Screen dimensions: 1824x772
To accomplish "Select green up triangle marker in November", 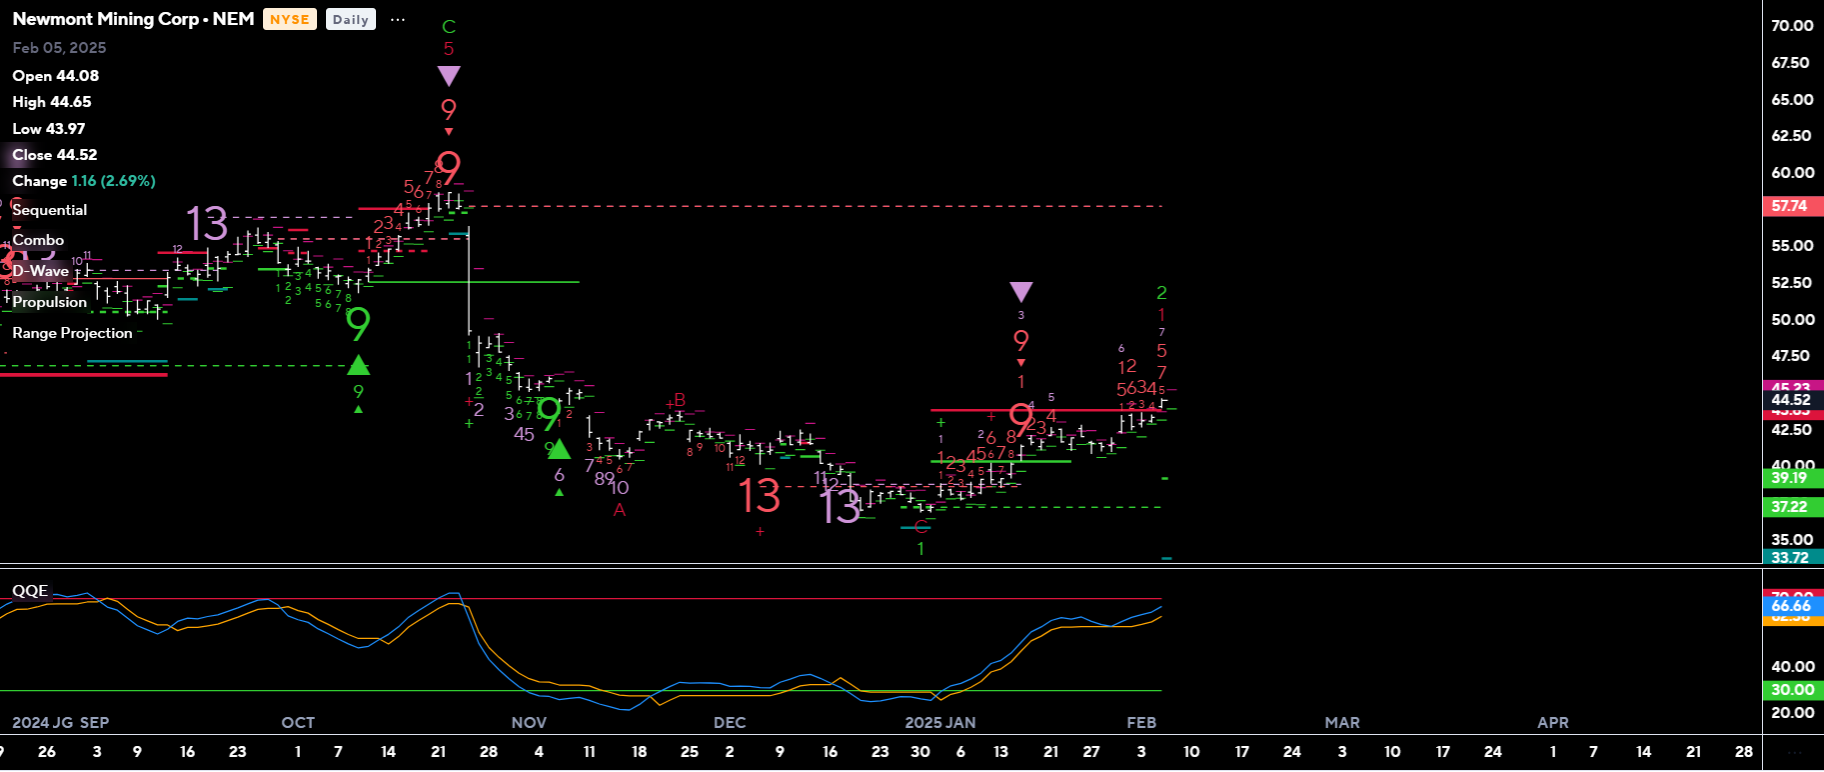I will point(559,449).
